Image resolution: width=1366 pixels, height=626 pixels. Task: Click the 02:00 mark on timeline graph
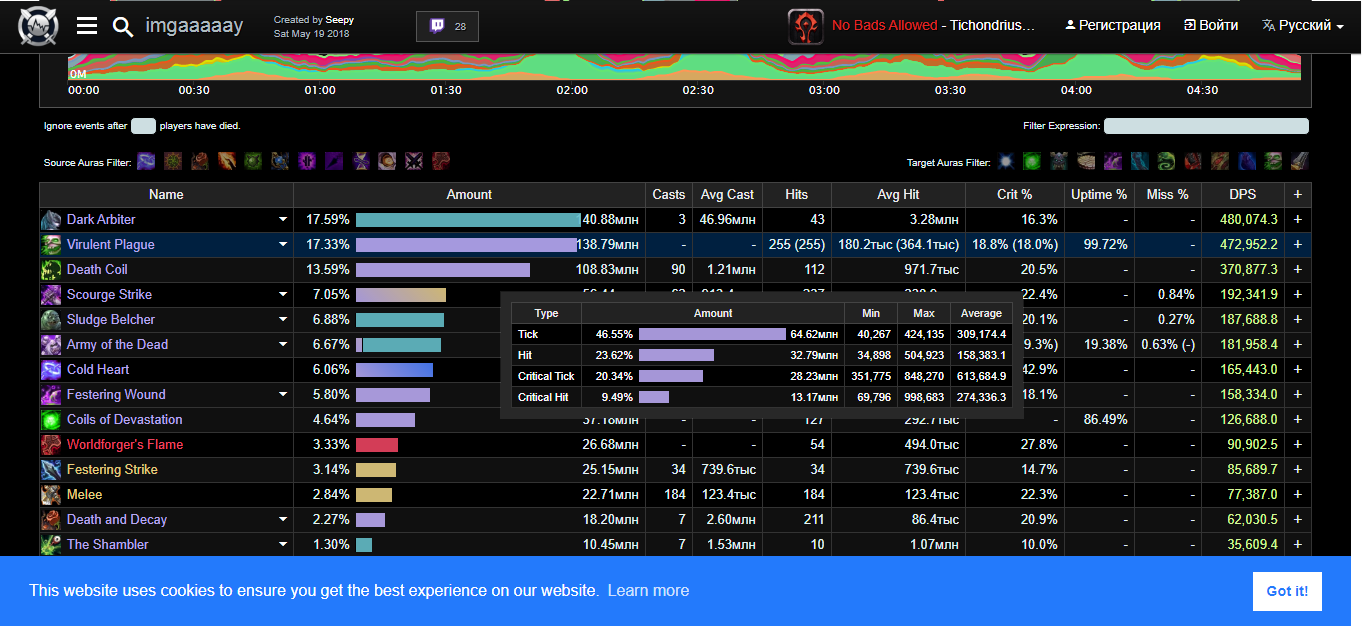[x=572, y=90]
